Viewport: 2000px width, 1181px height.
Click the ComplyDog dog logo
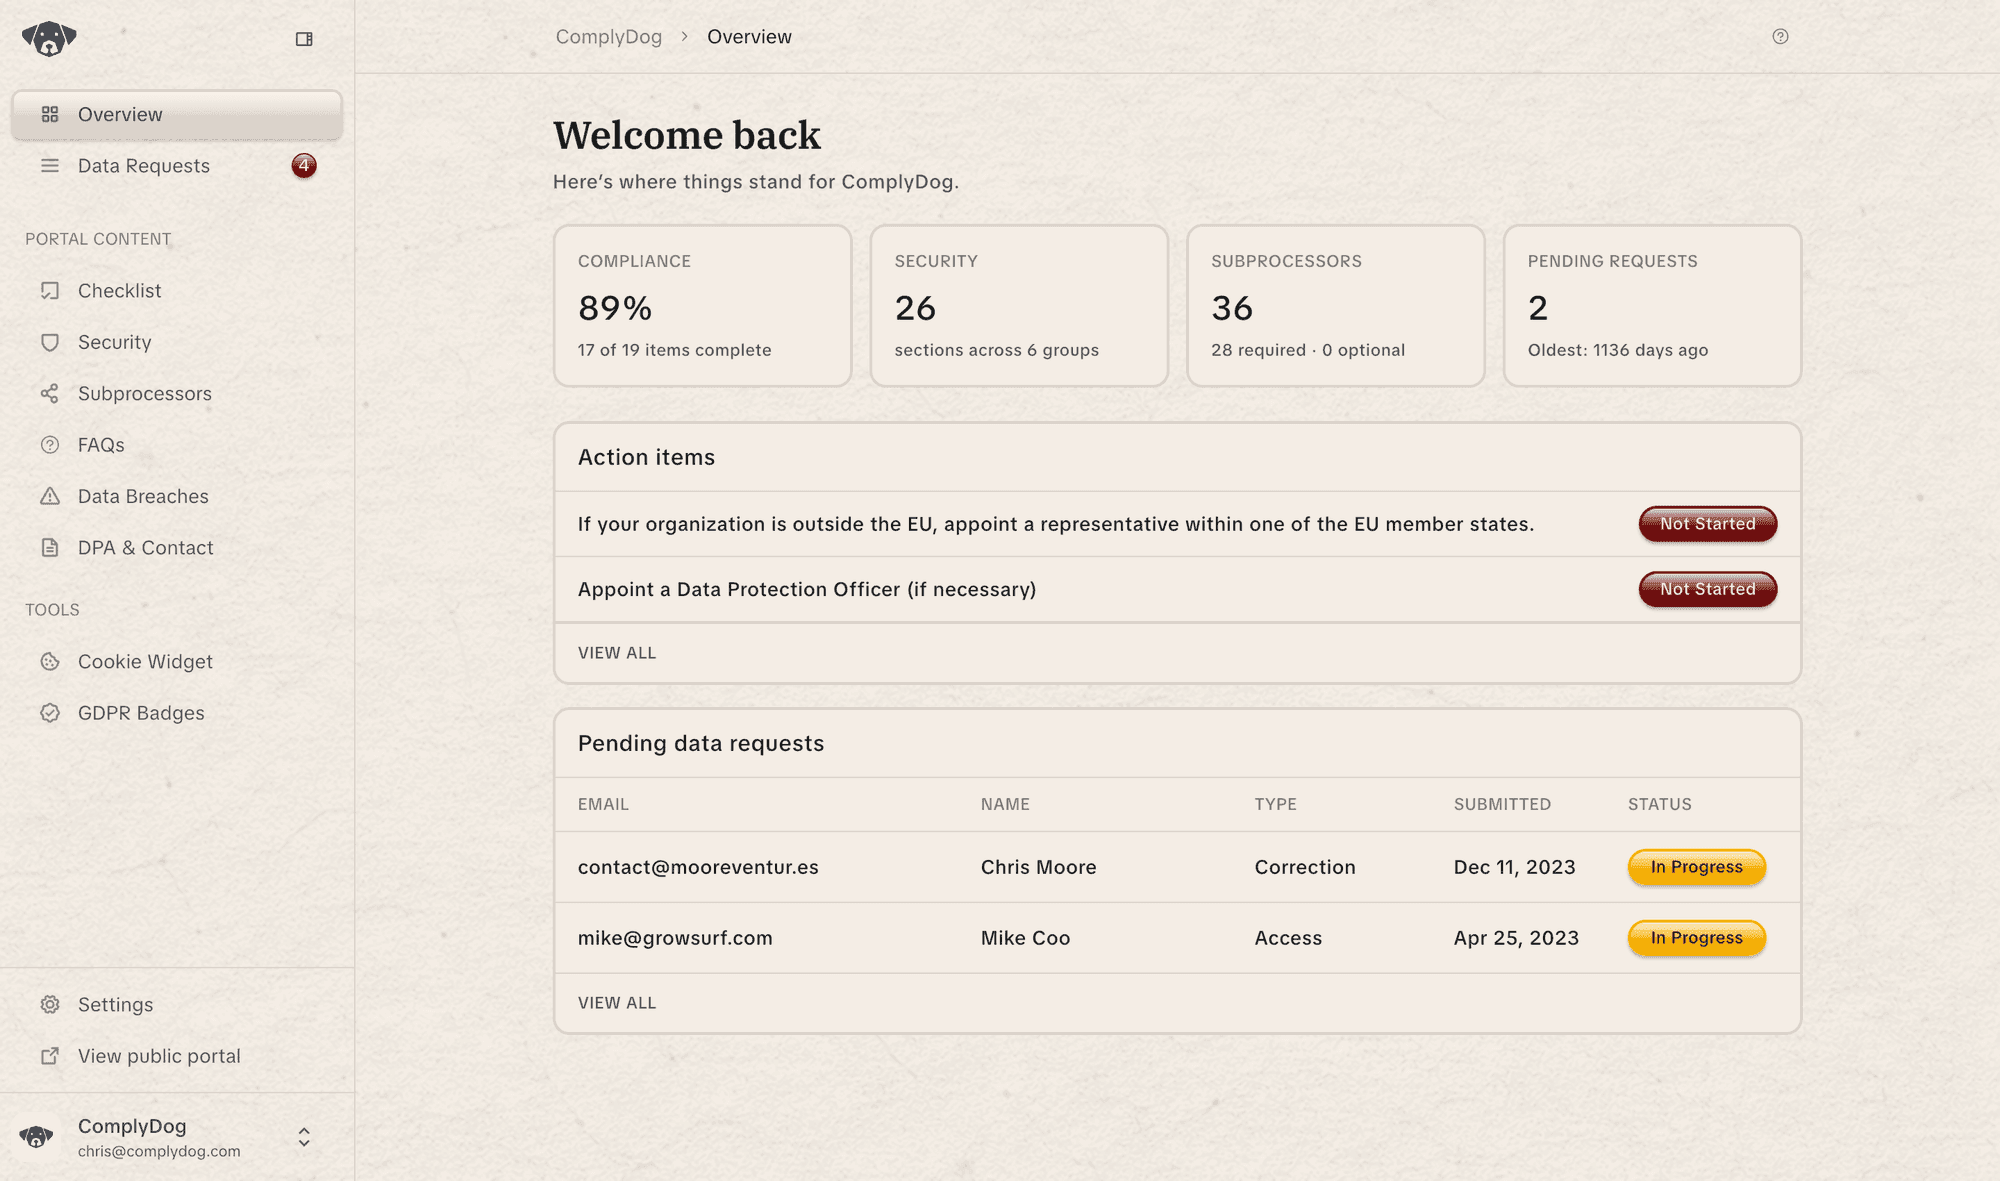tap(49, 39)
